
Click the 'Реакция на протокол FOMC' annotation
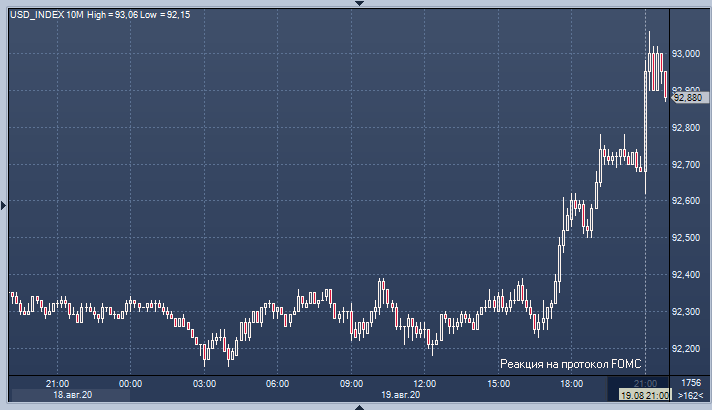click(570, 364)
